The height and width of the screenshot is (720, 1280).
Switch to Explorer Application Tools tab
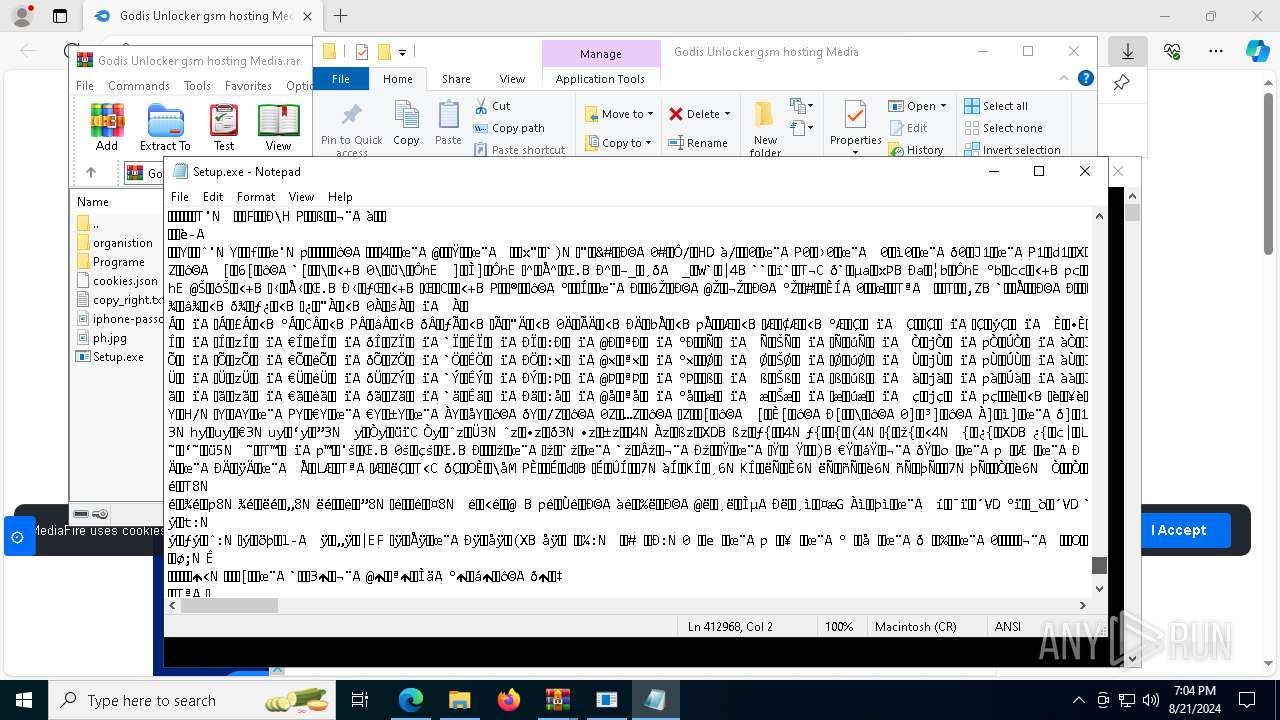coord(600,79)
